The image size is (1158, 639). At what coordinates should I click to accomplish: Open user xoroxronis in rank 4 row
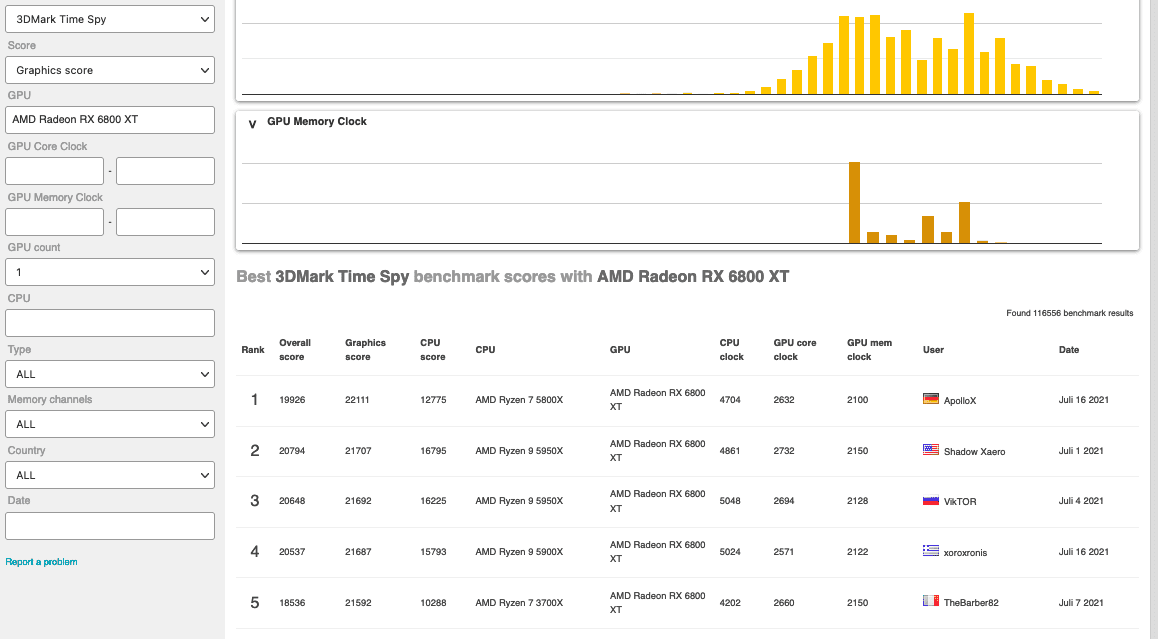pos(965,553)
